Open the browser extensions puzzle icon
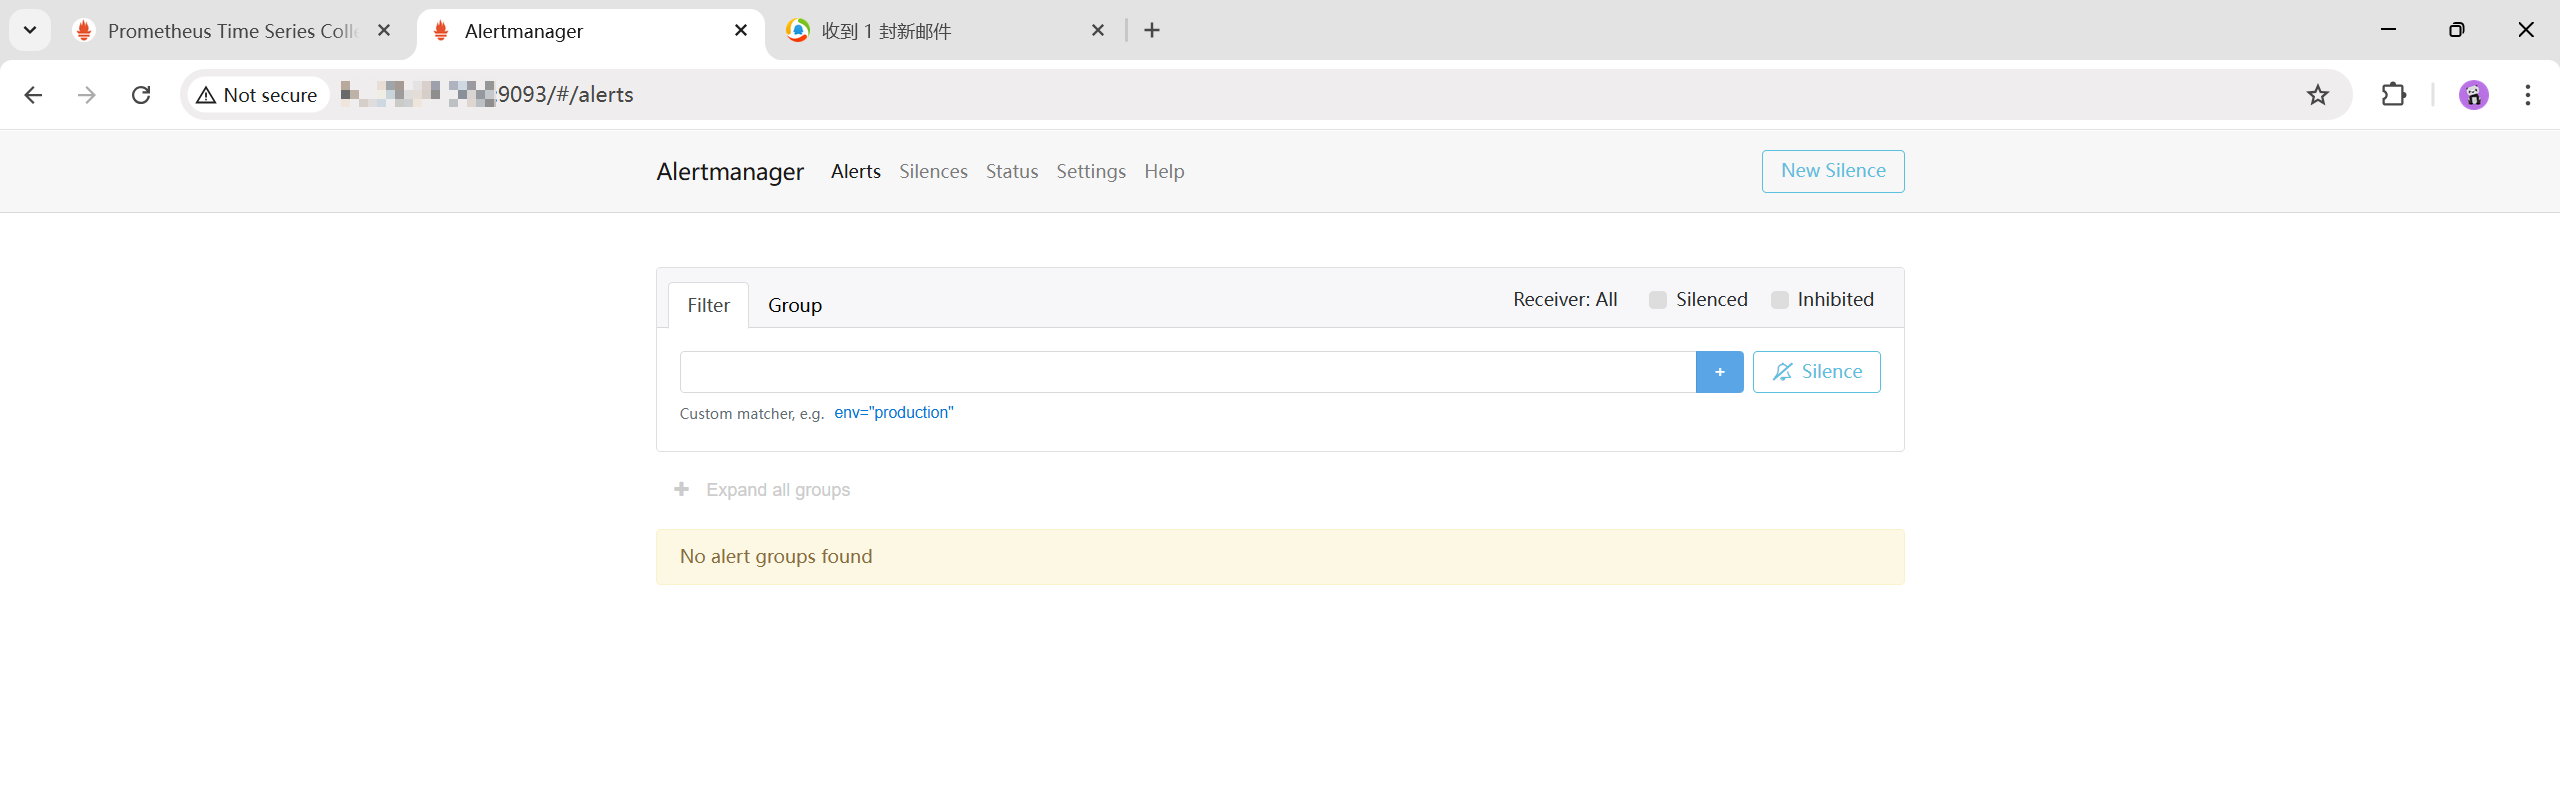This screenshot has height=785, width=2560. (x=2394, y=95)
